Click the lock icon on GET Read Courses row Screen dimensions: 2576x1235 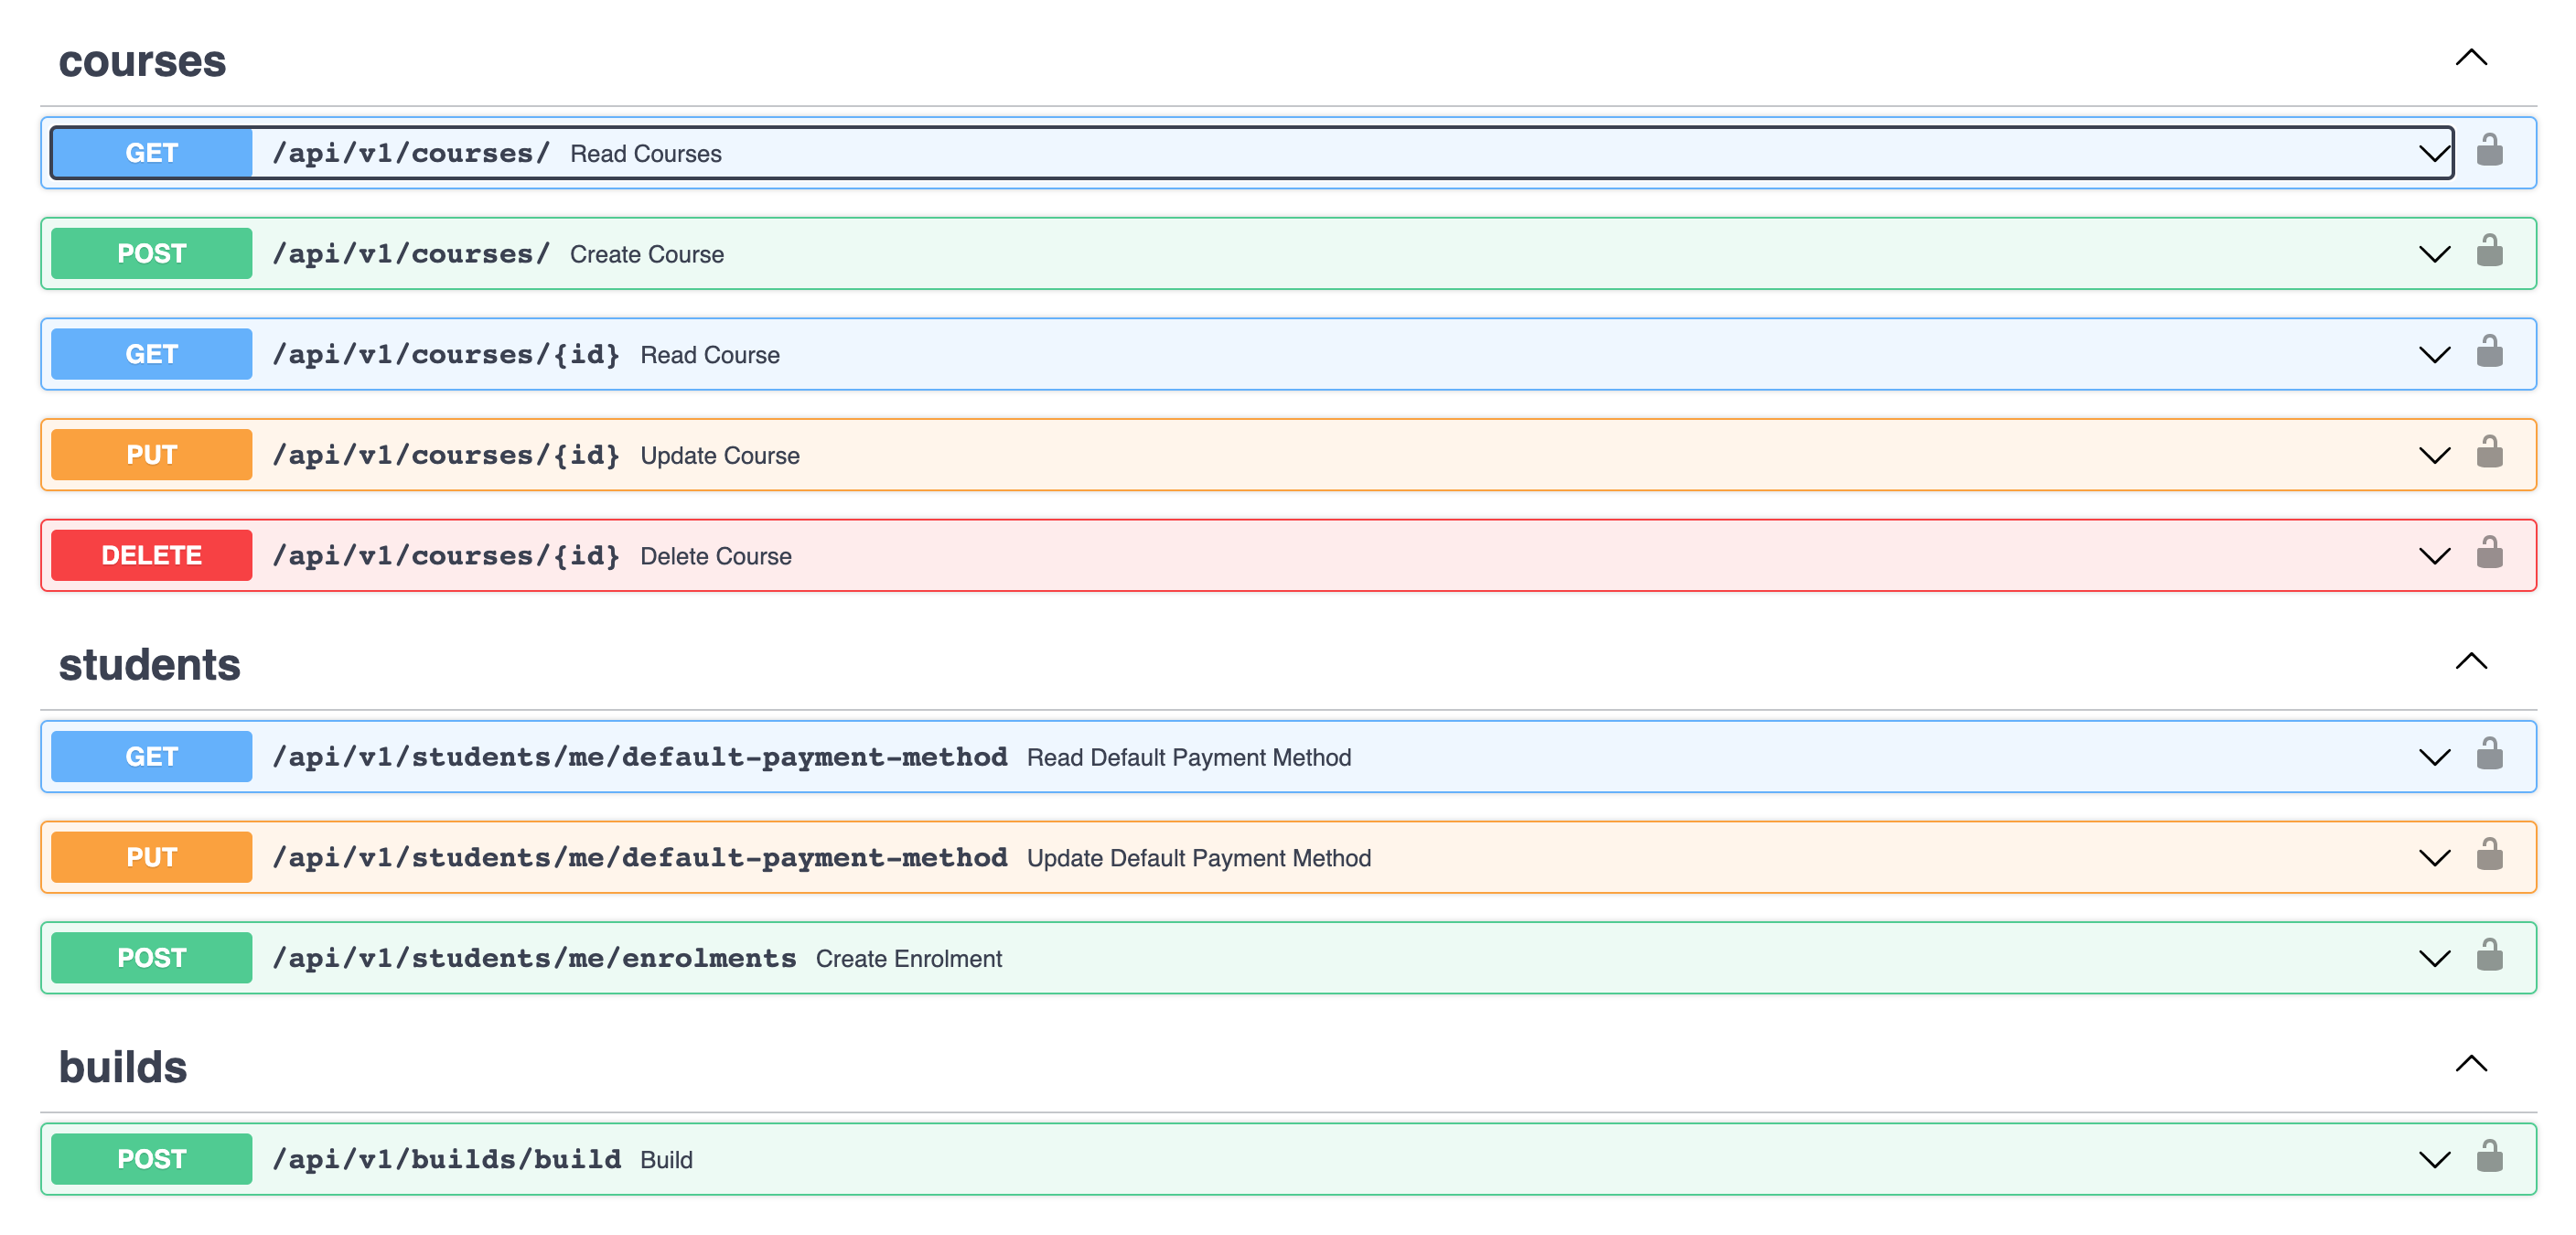2489,150
